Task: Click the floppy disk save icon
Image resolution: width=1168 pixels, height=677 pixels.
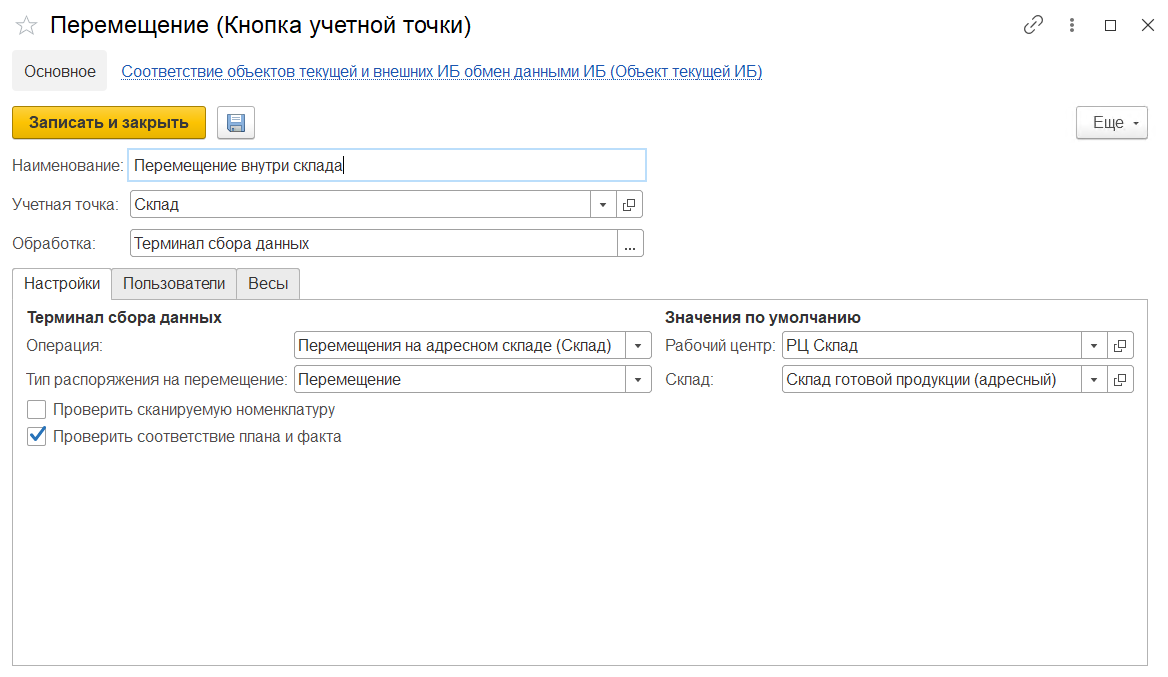Action: click(236, 123)
